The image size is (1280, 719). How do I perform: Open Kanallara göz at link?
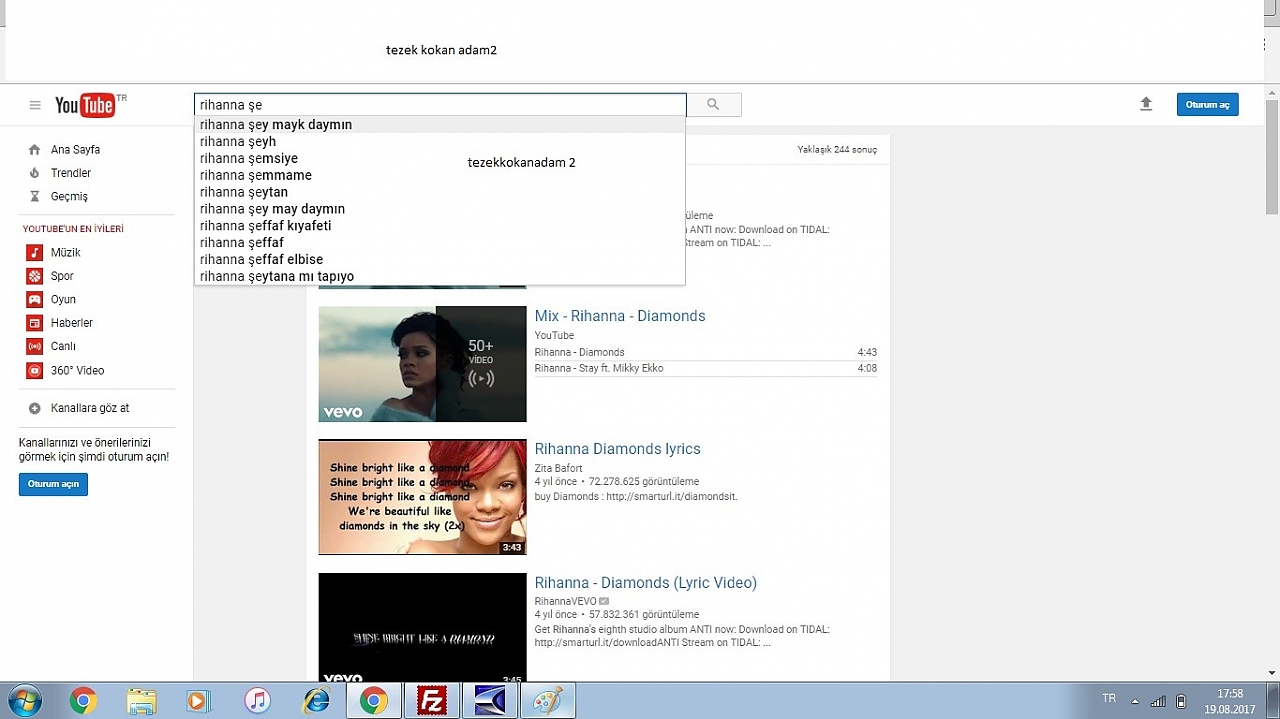(x=90, y=408)
